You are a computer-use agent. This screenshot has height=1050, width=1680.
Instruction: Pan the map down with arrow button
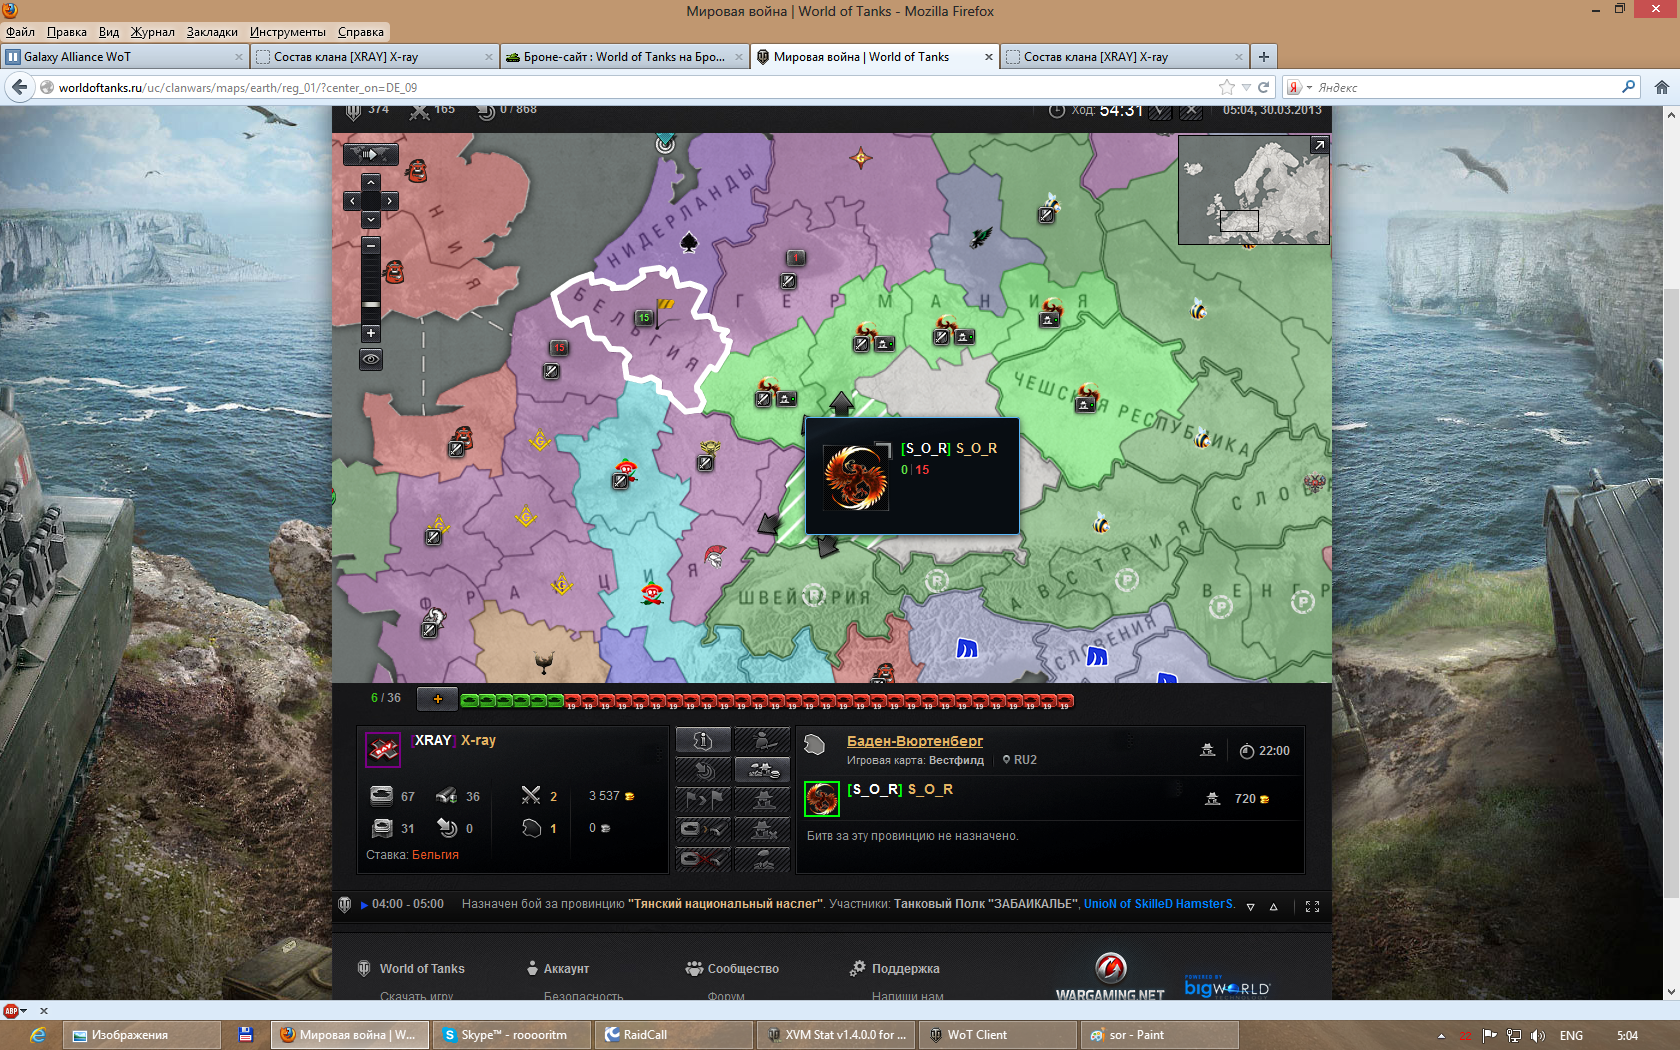371,220
